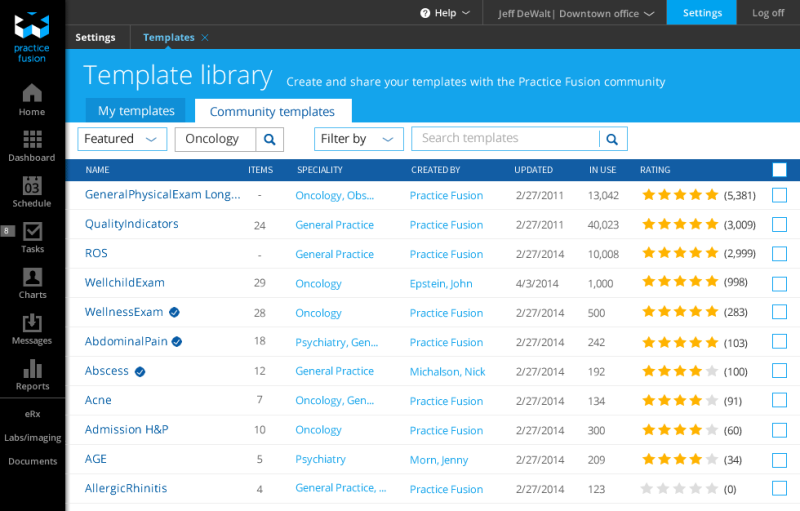Check the AbdominalPain row checkbox
This screenshot has height=511, width=800.
pyautogui.click(x=780, y=341)
